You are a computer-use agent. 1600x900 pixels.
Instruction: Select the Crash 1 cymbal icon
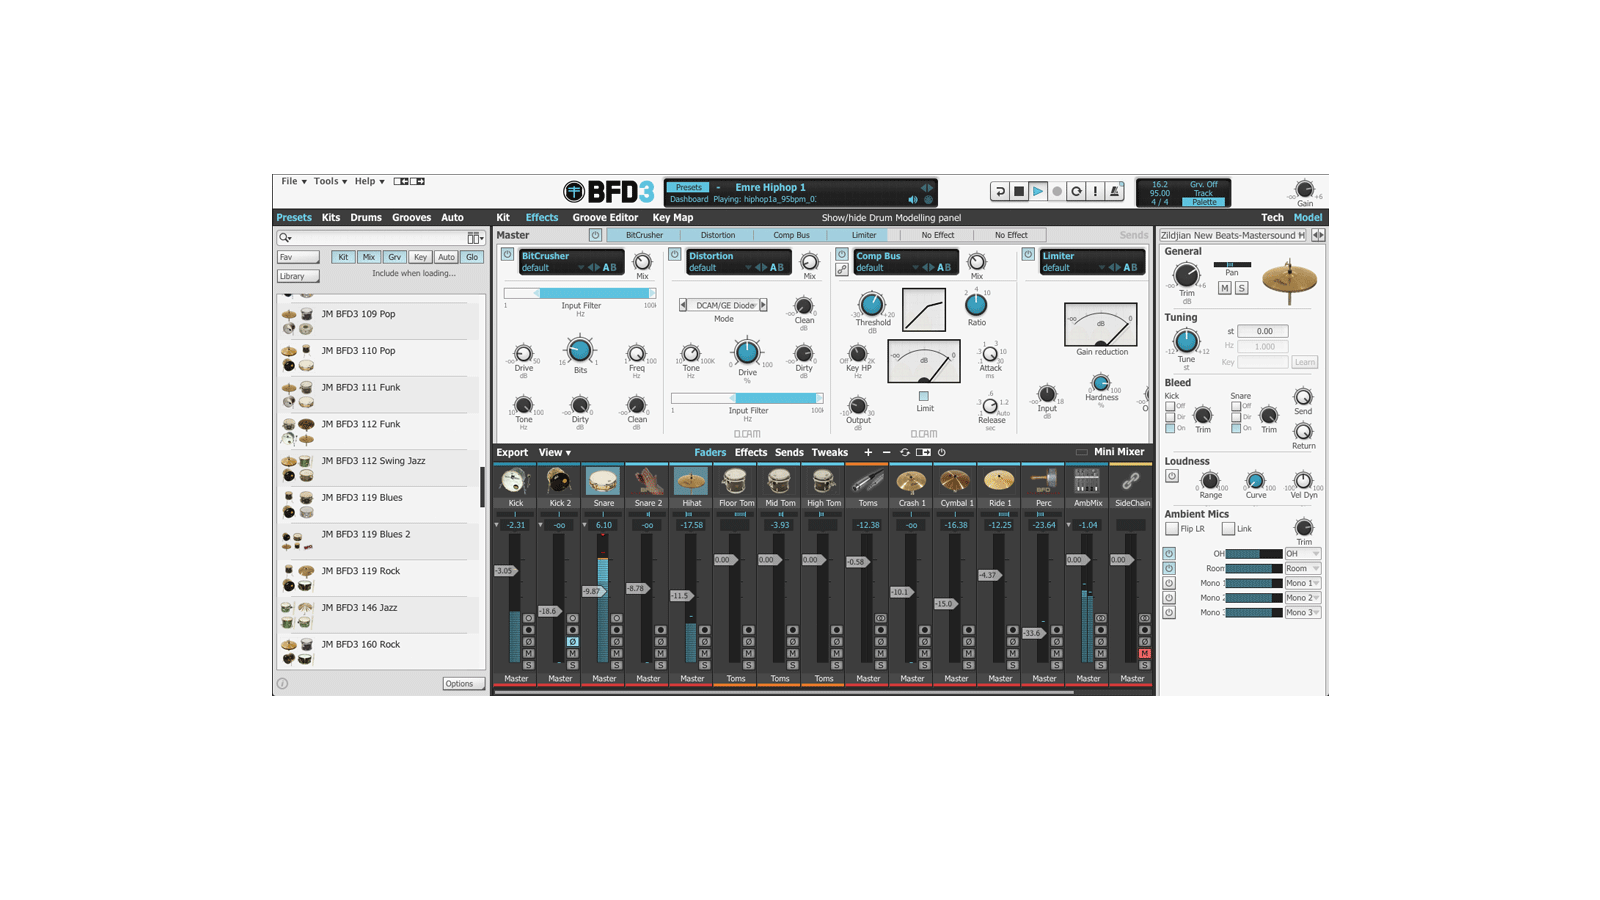tap(911, 481)
